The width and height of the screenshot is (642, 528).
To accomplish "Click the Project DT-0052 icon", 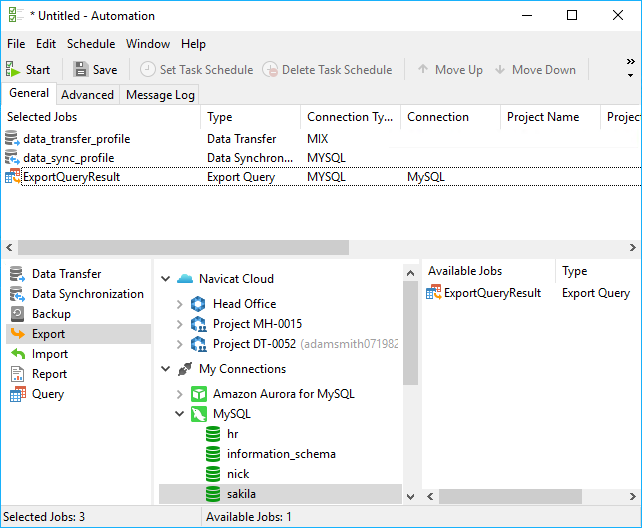I will (x=199, y=344).
